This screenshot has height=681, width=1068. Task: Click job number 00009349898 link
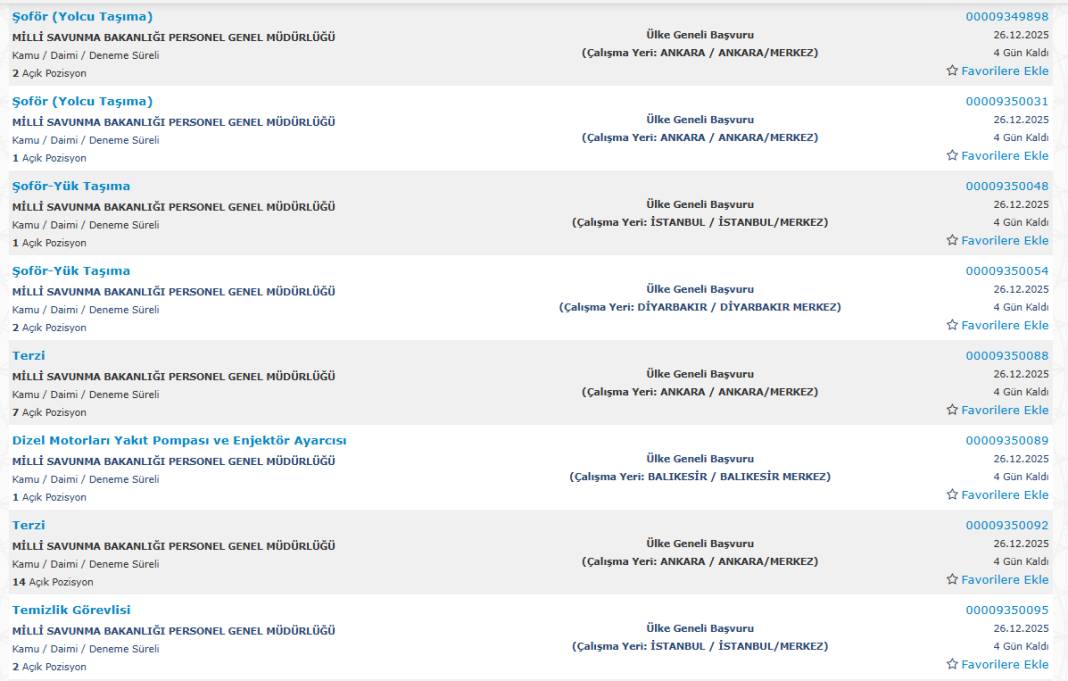1007,17
